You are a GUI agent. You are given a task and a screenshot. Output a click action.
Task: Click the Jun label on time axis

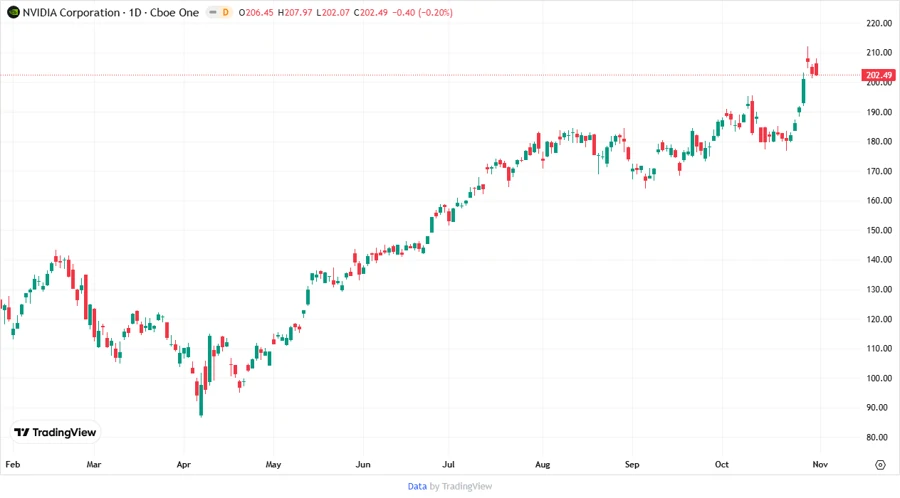pyautogui.click(x=363, y=464)
